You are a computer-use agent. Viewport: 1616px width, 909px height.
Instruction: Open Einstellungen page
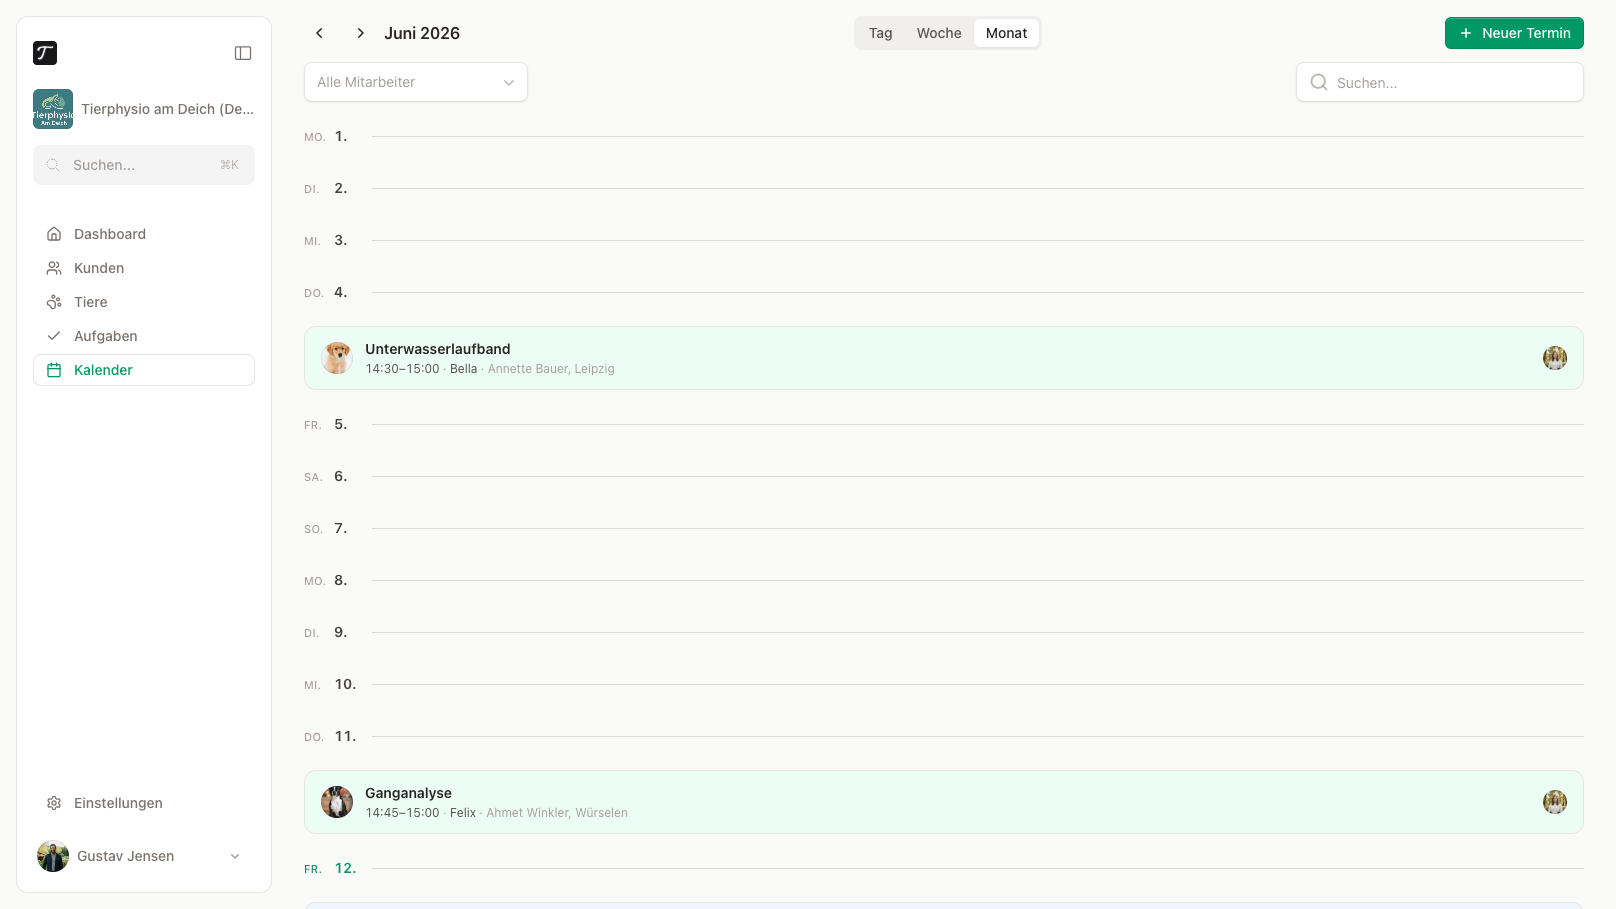click(x=144, y=803)
